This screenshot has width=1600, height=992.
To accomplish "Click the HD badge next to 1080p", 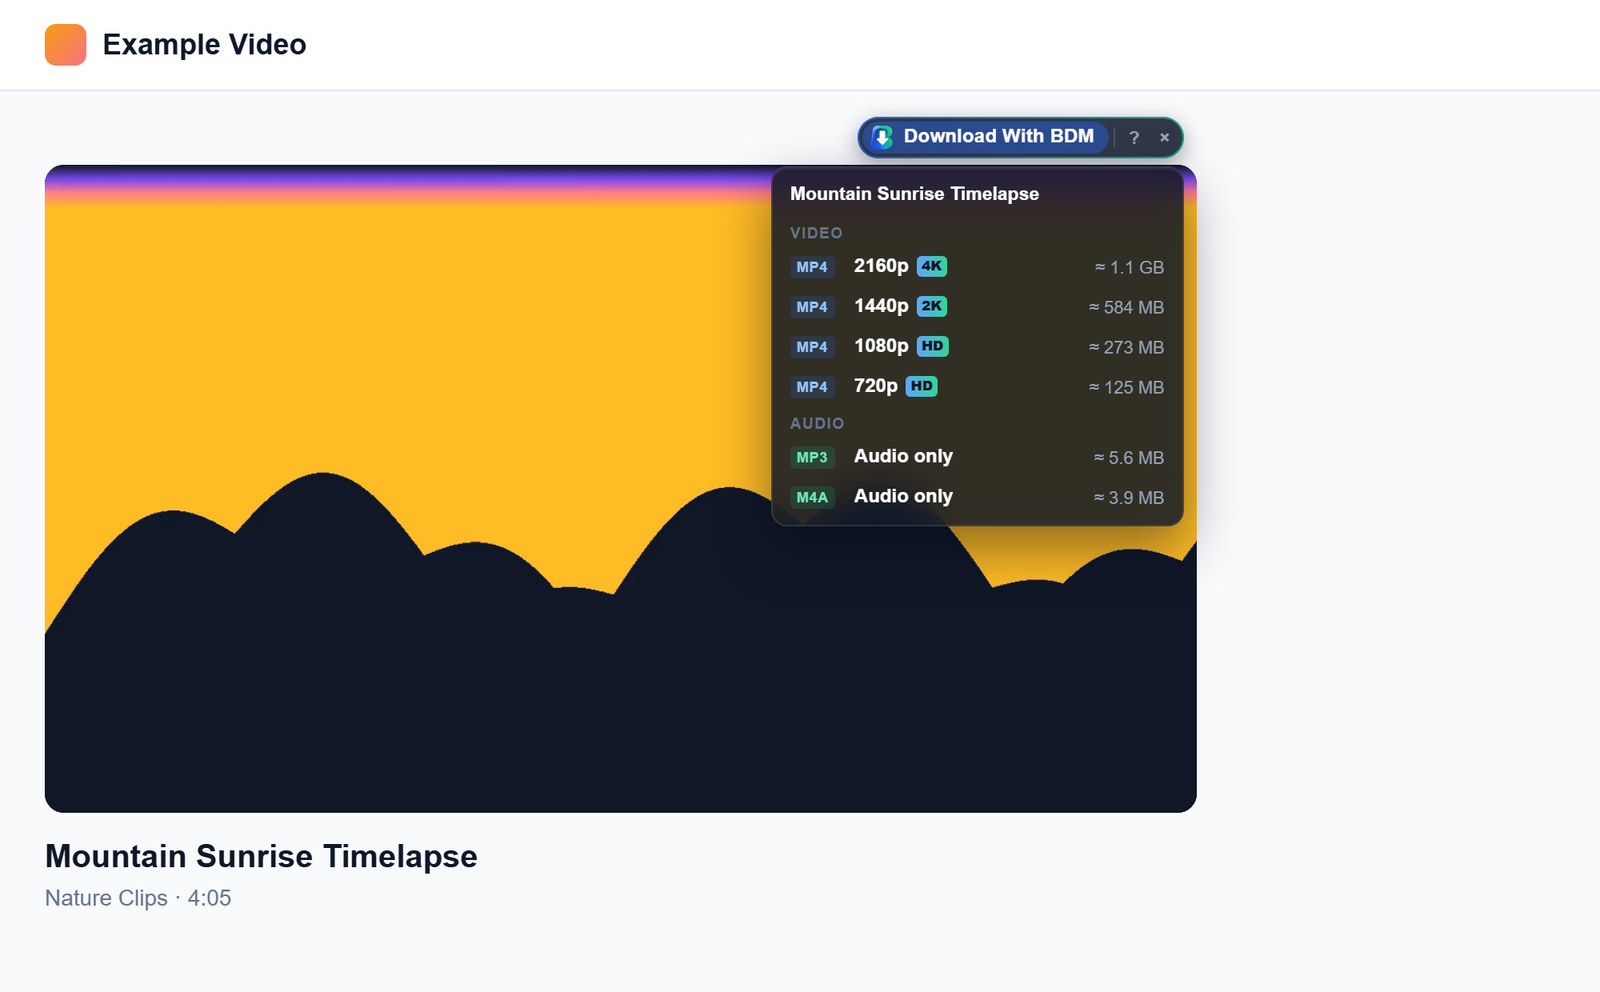I will (x=933, y=346).
